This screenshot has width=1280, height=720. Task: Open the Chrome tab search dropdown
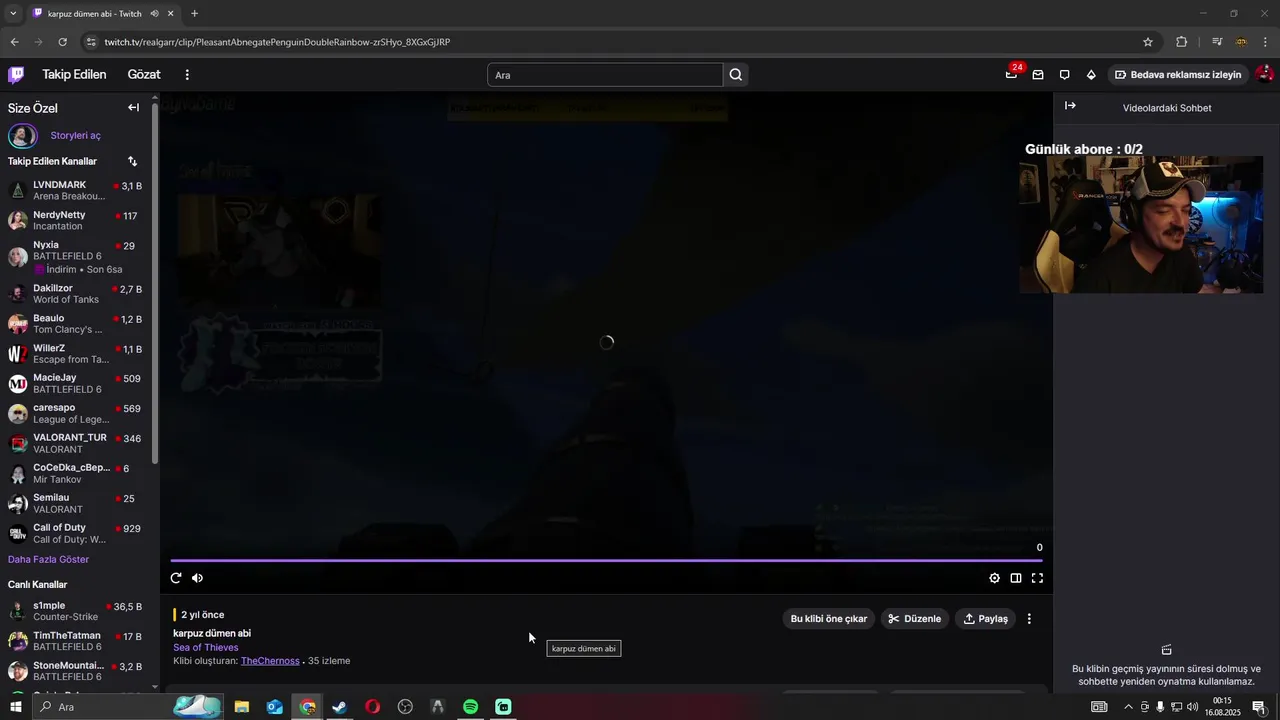pos(13,13)
